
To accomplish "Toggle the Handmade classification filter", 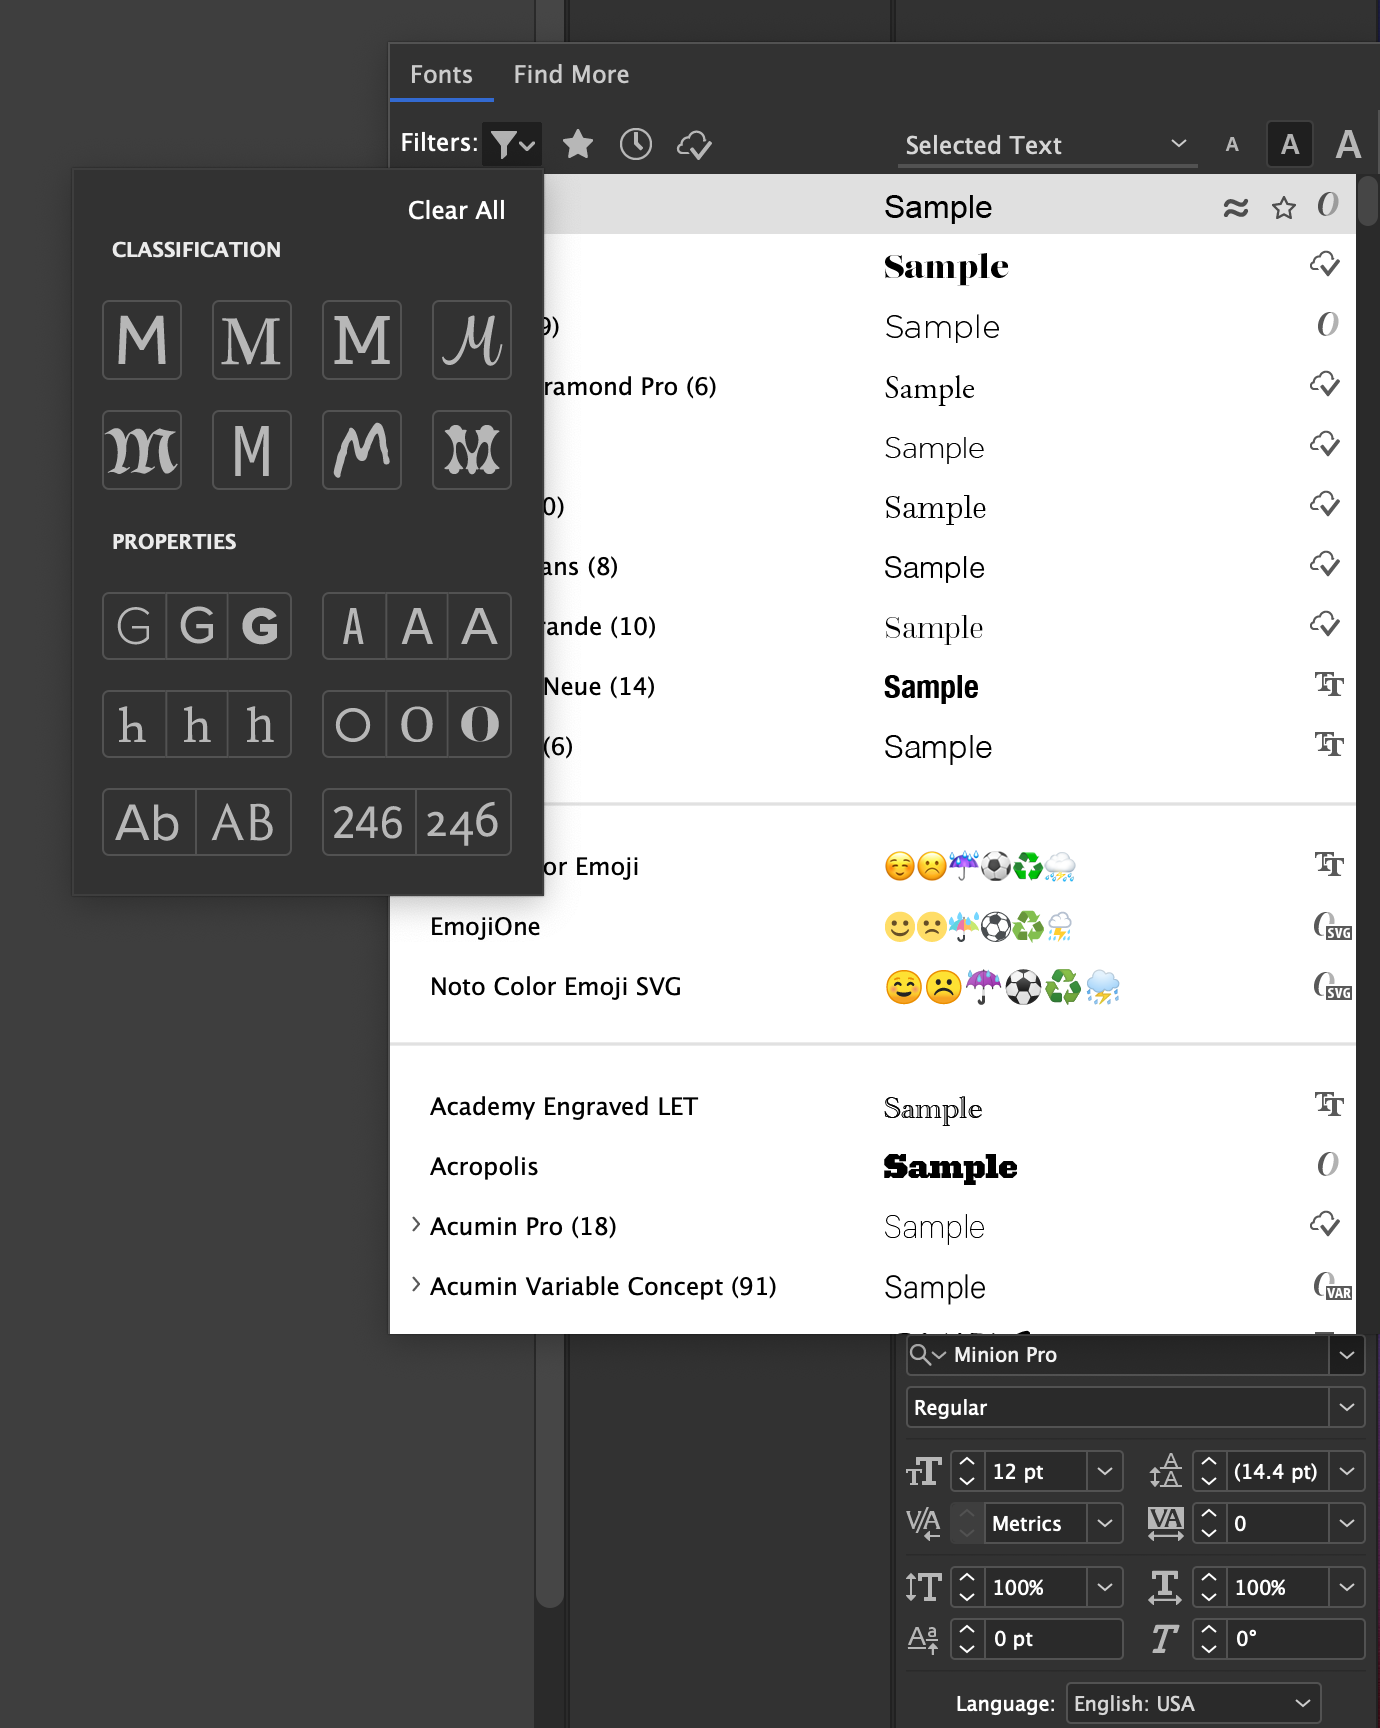I will (362, 450).
